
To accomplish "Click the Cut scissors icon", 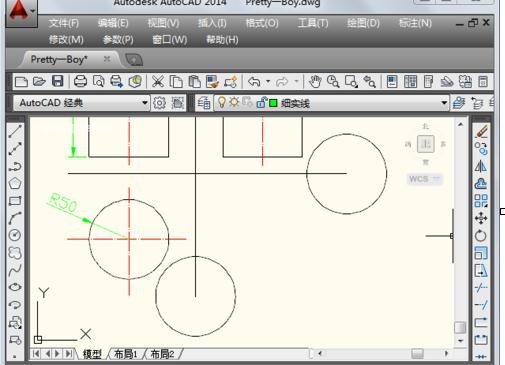I will (158, 81).
